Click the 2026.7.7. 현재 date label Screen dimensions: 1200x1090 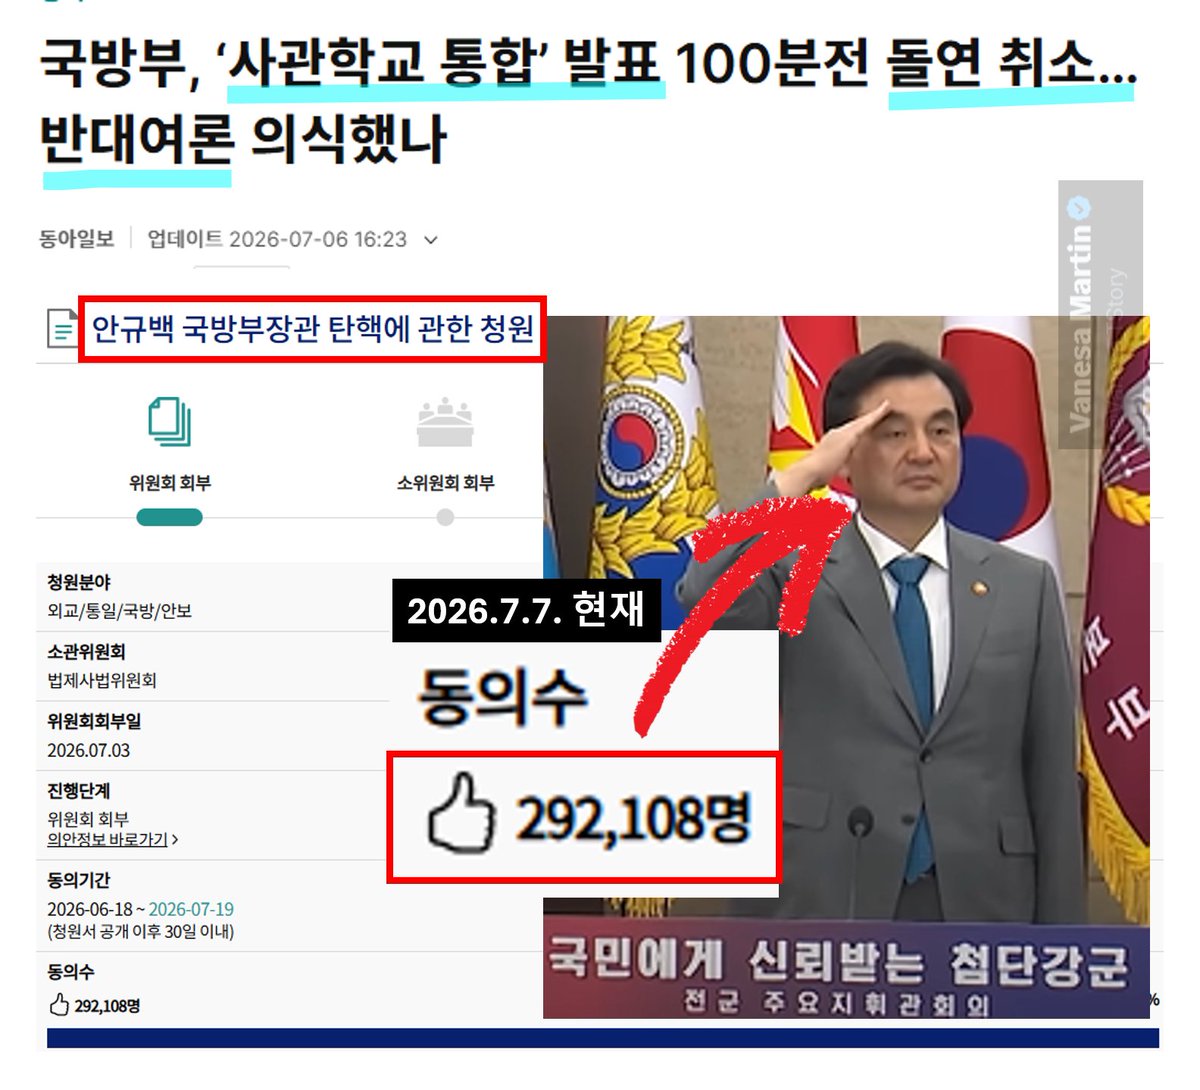click(526, 609)
